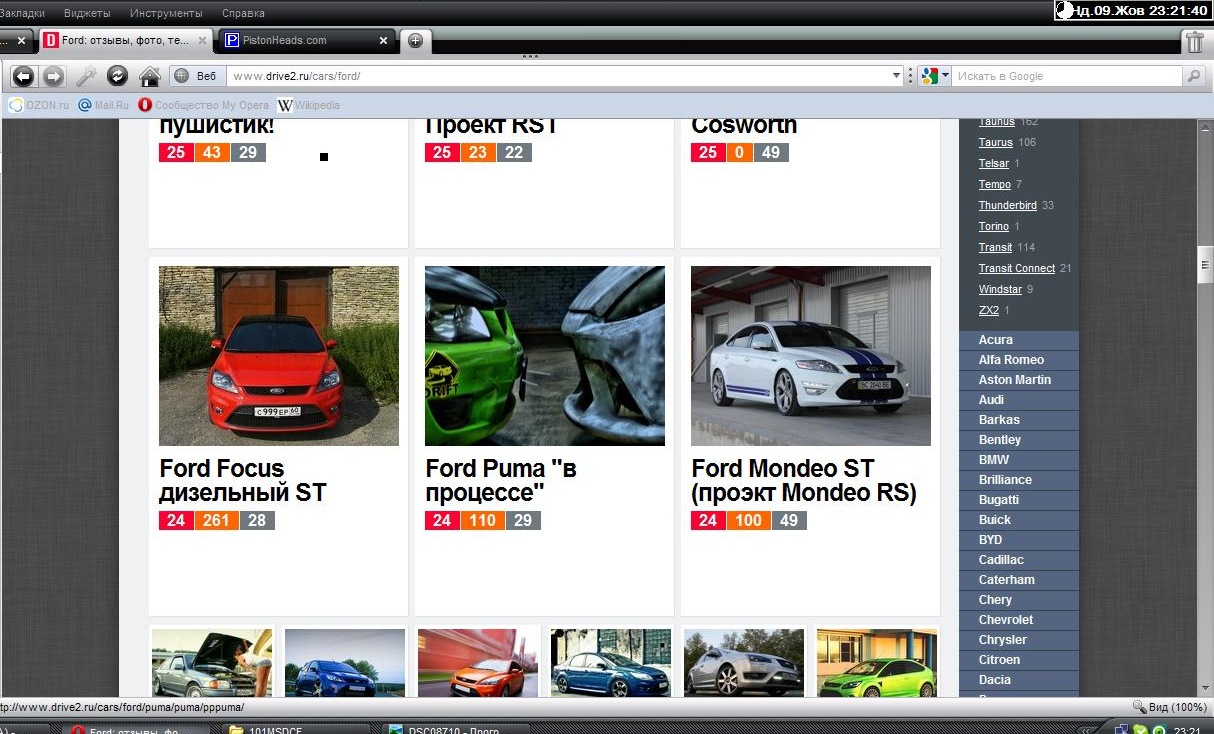Click the Google search engine icon
This screenshot has width=1214, height=734.
[929, 76]
